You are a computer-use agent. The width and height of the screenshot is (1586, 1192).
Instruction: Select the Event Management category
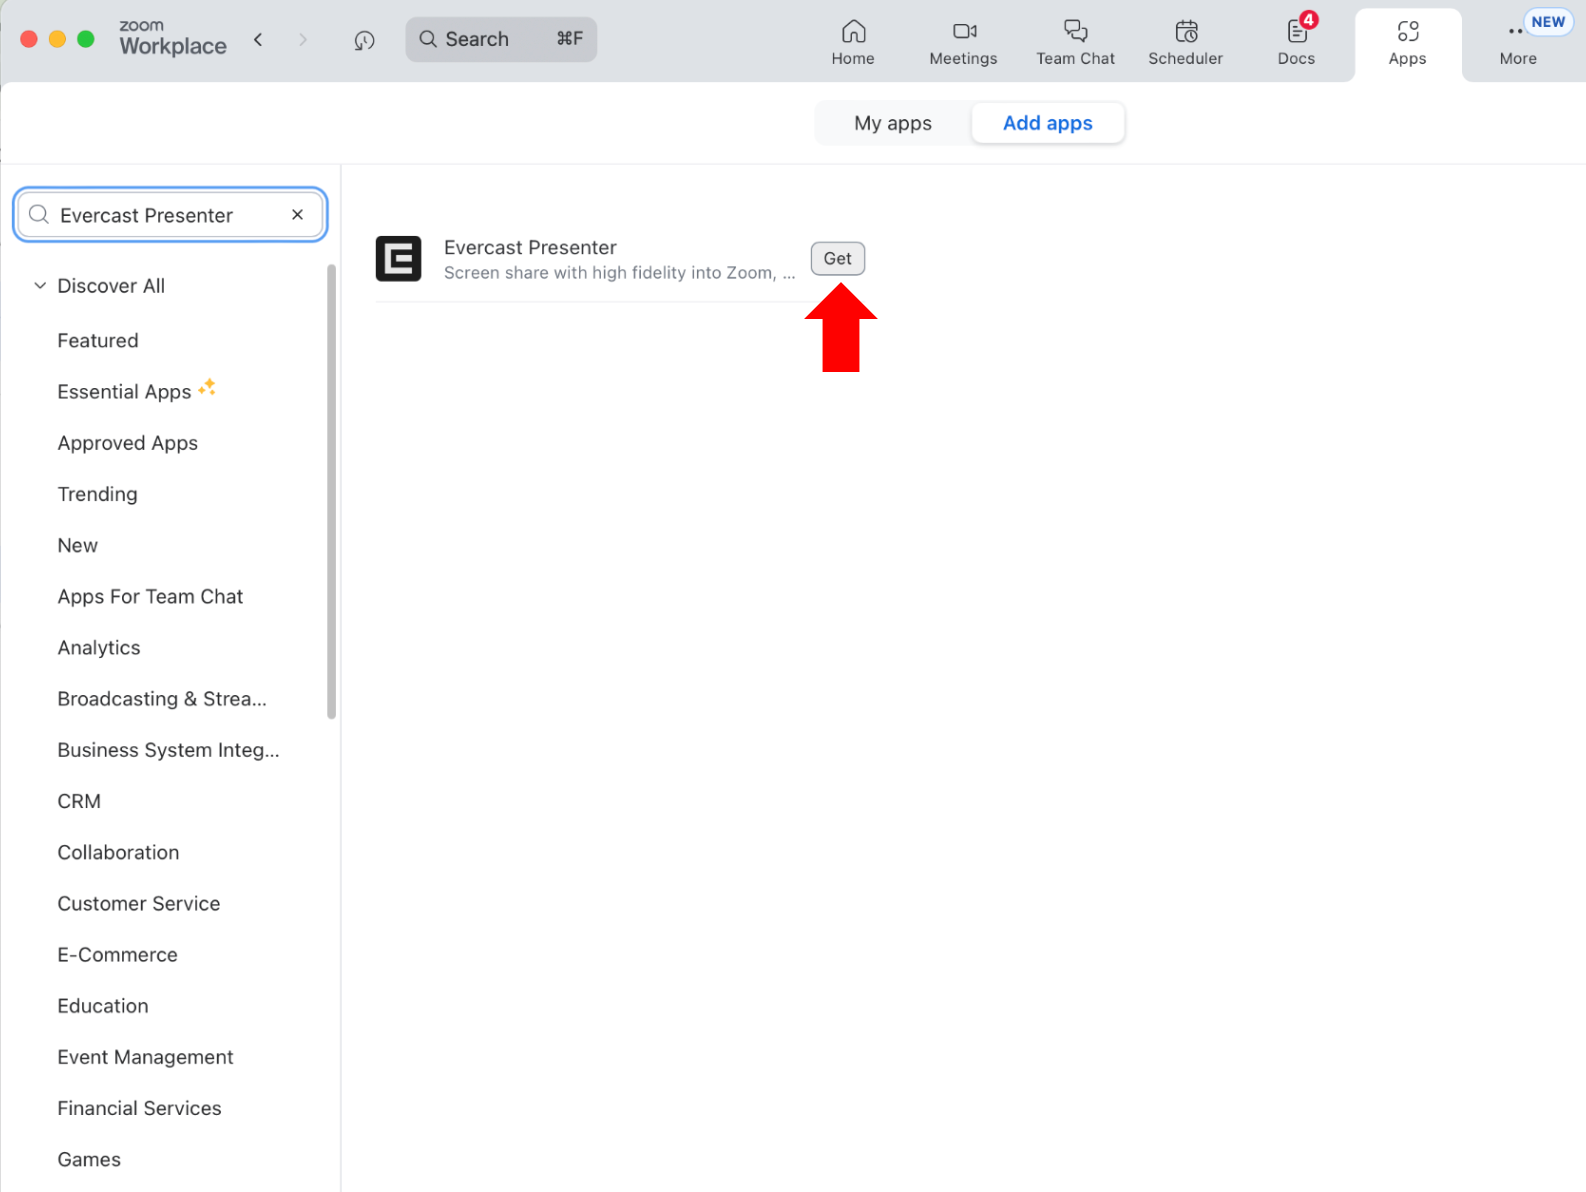[145, 1057]
